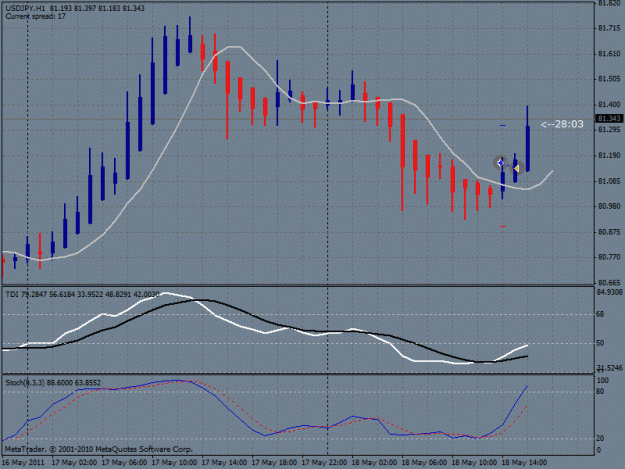Click the 84.9308 TDI scale value
Viewport: 625px width, 469px height.
tap(609, 292)
